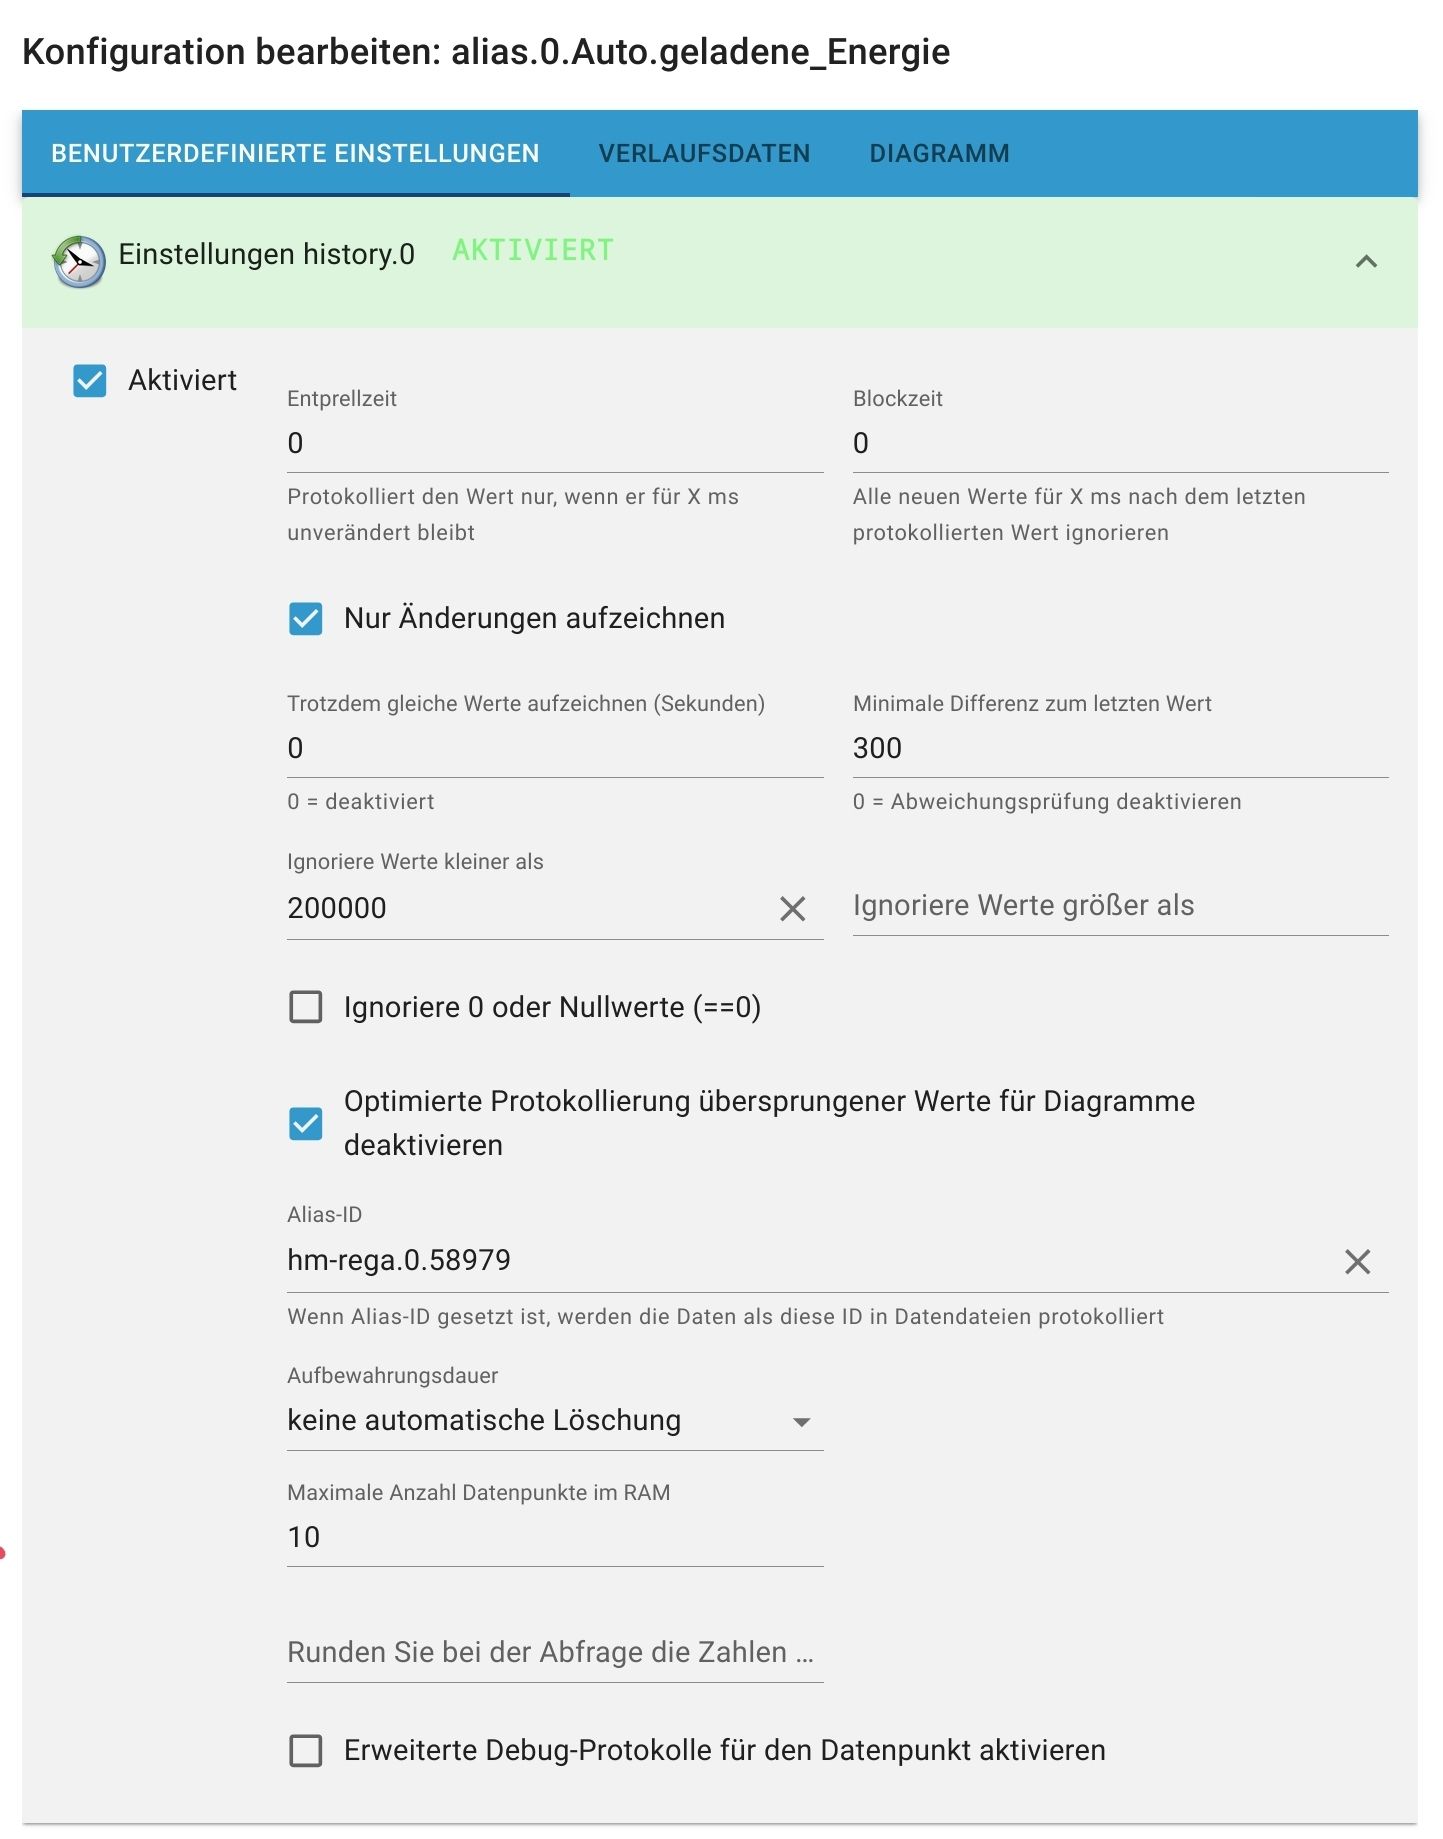Click the Blockzeit input field
This screenshot has width=1443, height=1839.
coord(1119,444)
